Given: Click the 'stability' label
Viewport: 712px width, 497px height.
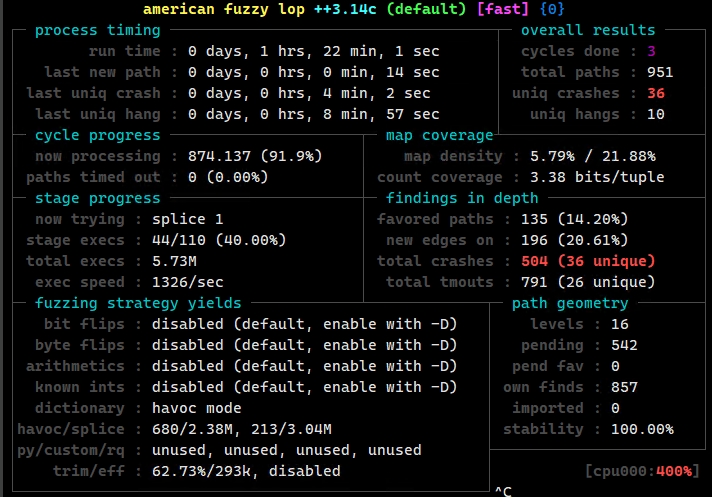Looking at the screenshot, I should 543,429.
